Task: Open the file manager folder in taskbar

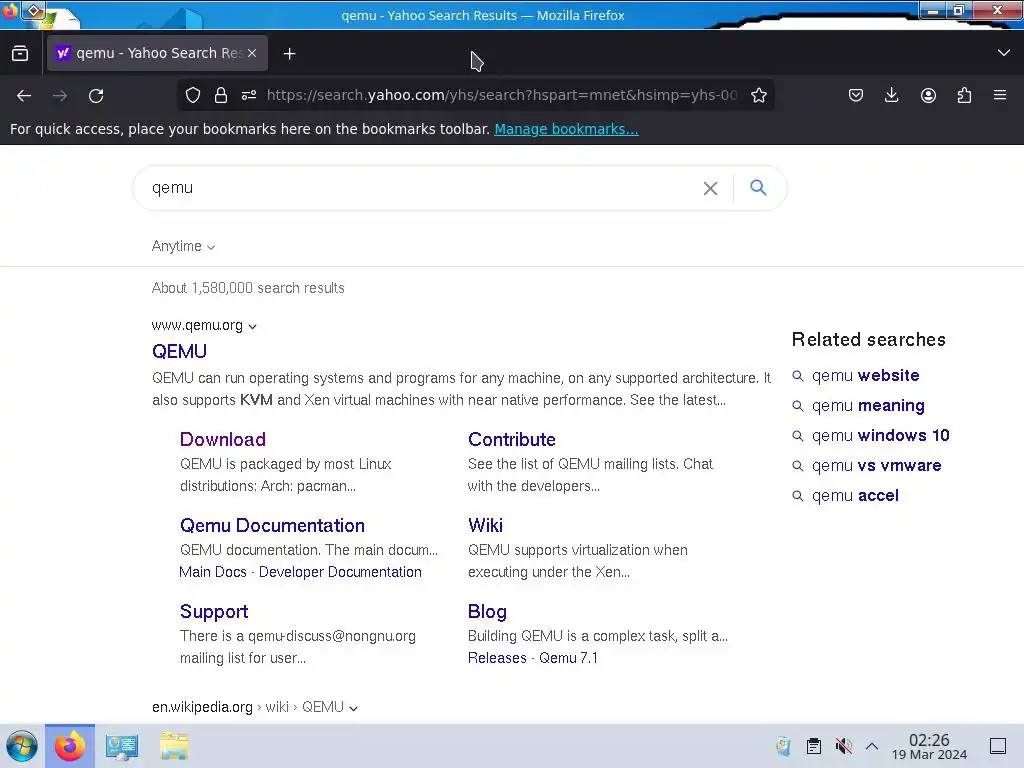Action: pyautogui.click(x=174, y=746)
